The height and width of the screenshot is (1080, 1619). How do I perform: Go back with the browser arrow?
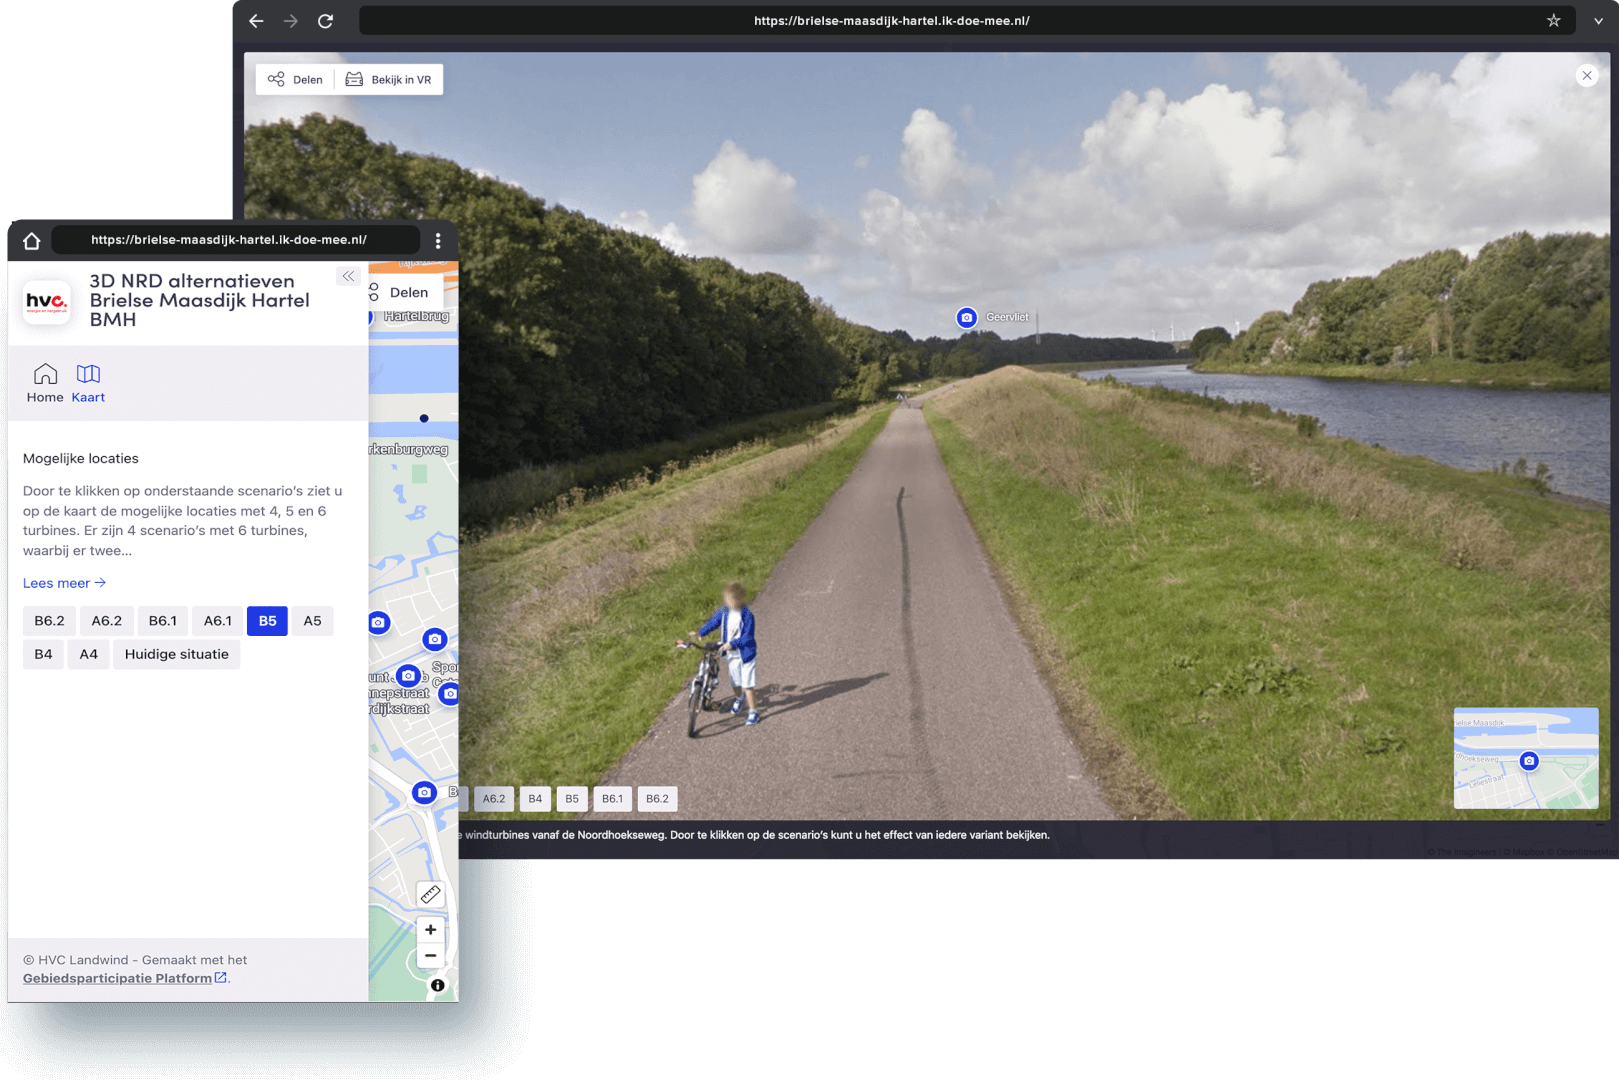(x=256, y=21)
